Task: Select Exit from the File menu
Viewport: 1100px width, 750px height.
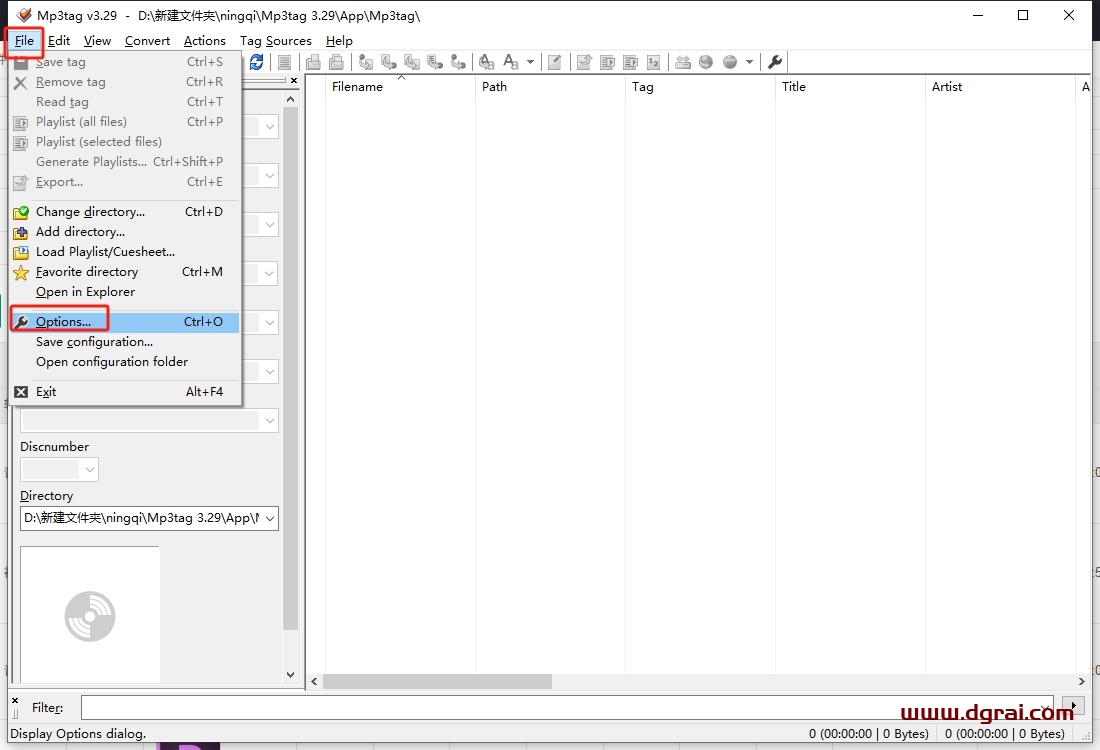Action: pos(125,392)
